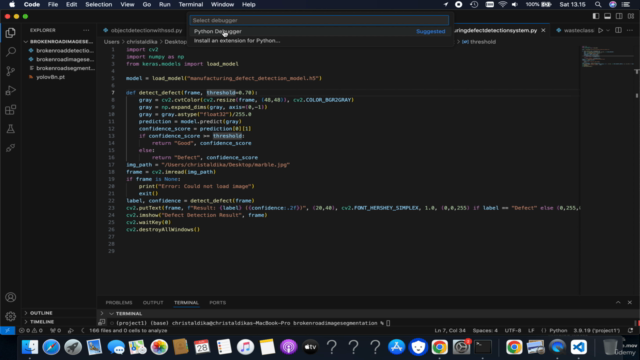Open yolov8n.pt in Explorer
This screenshot has height=360, width=640.
pos(58,77)
